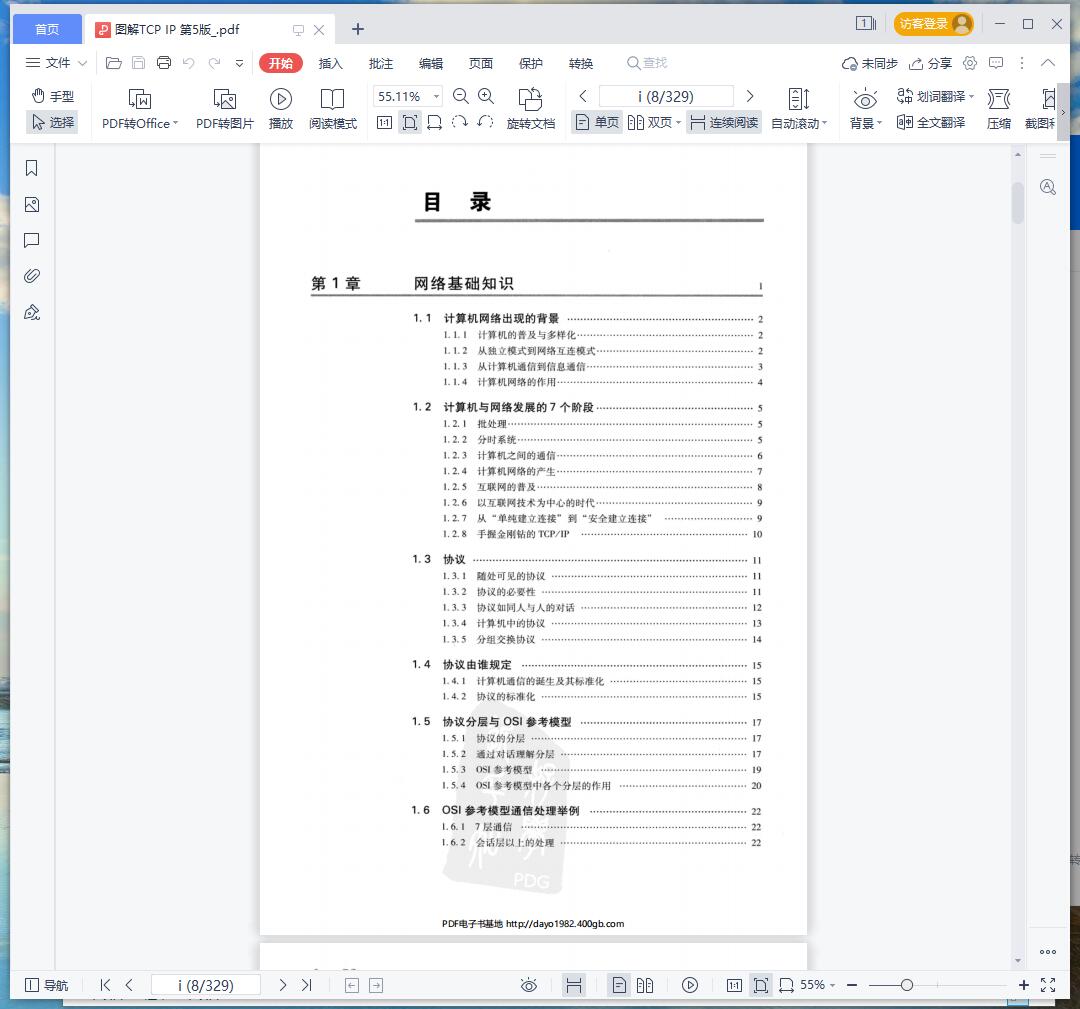Image resolution: width=1080 pixels, height=1009 pixels.
Task: Open the 55.11% zoom dropdown
Action: [436, 96]
